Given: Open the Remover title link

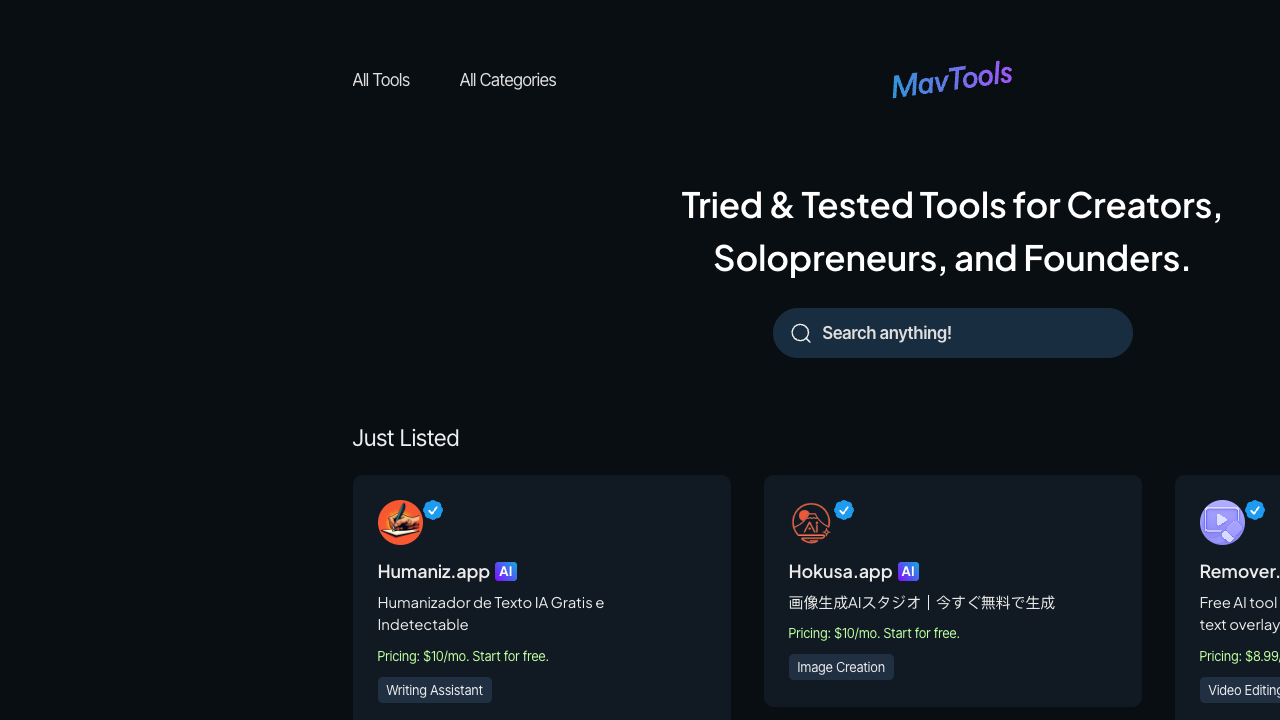Looking at the screenshot, I should (x=1240, y=571).
